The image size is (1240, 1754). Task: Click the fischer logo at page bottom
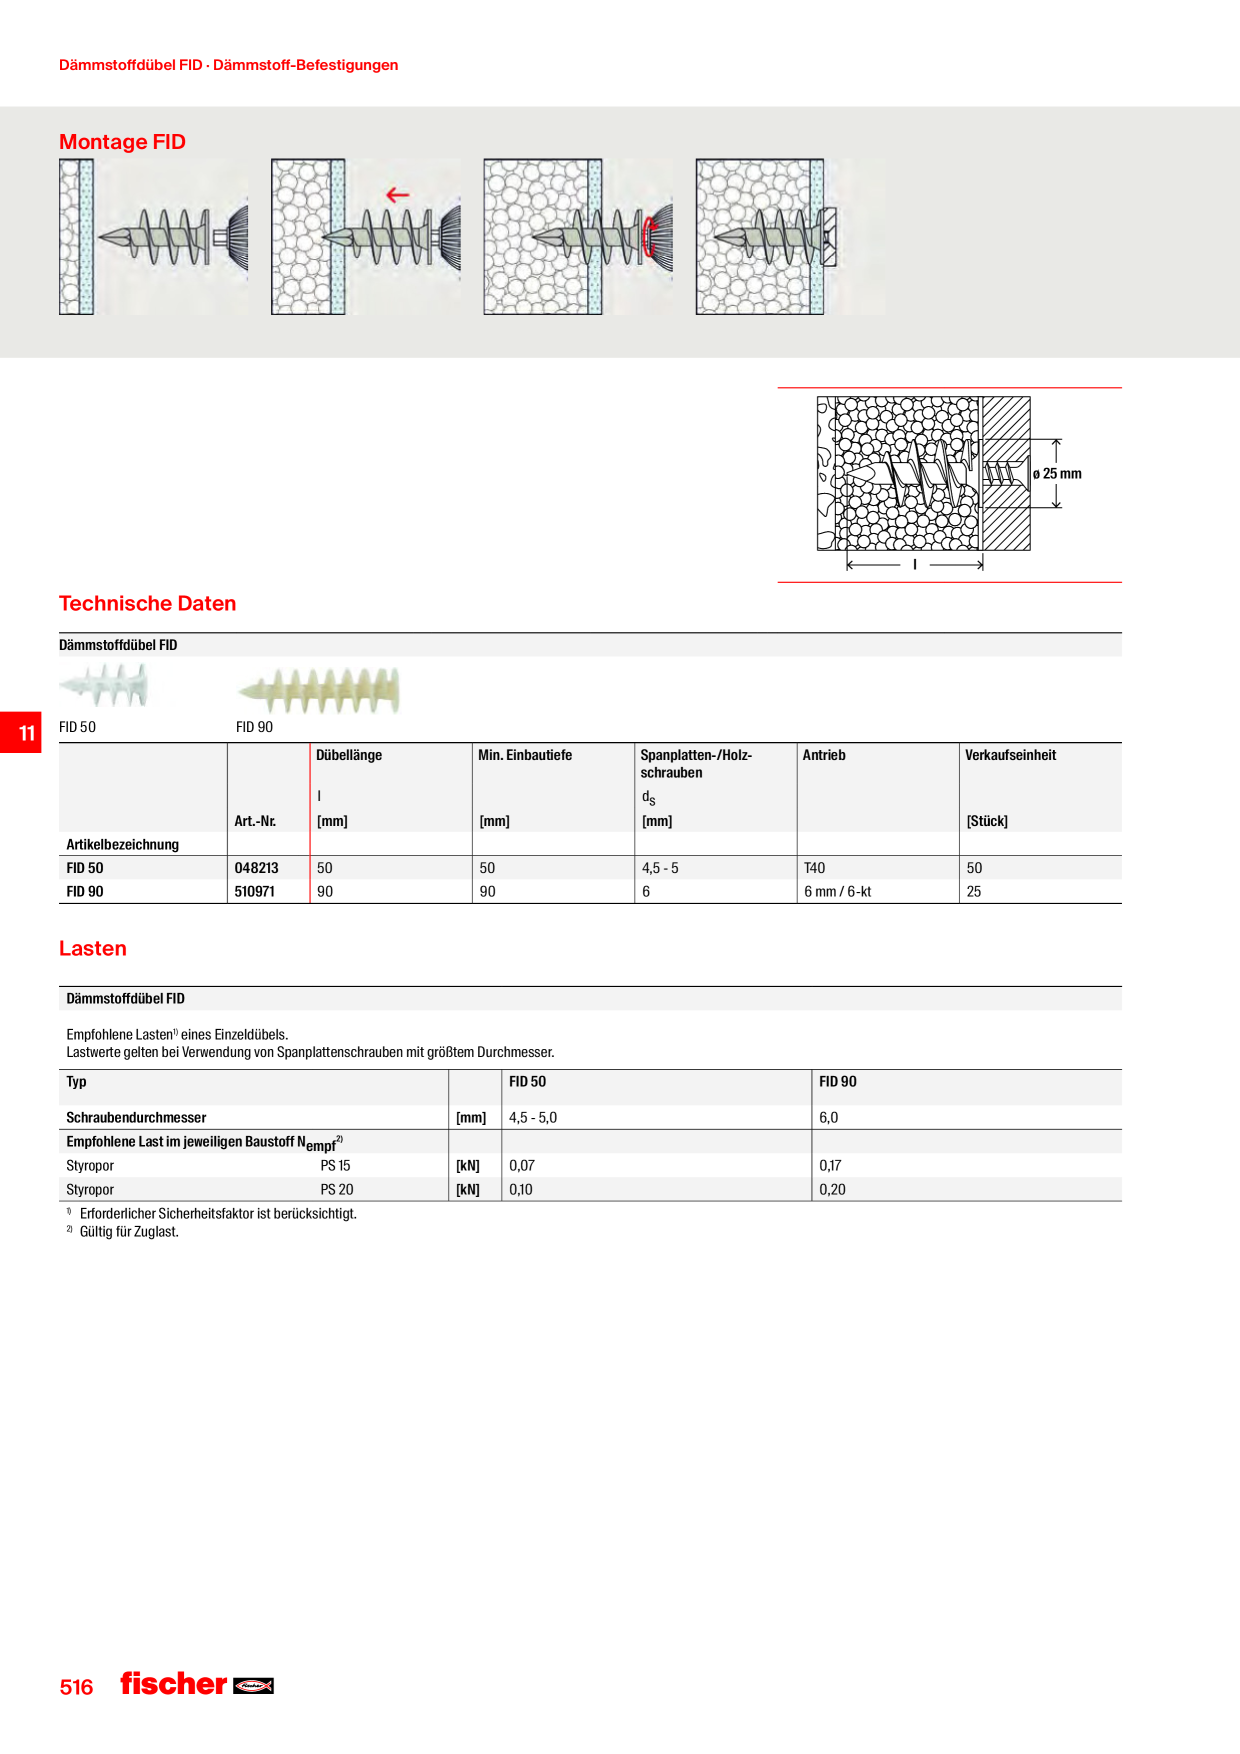click(x=197, y=1684)
